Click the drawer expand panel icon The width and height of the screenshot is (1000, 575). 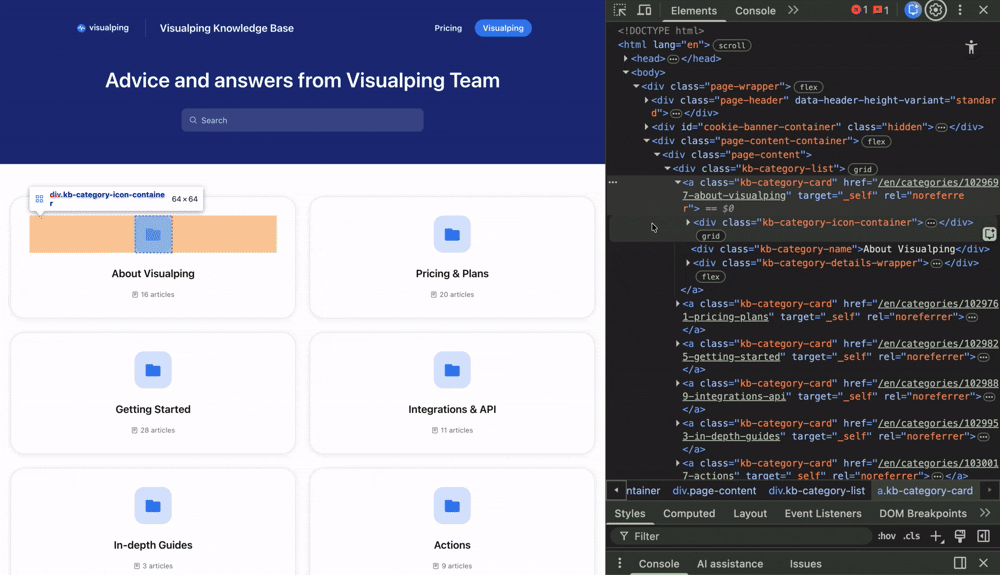(x=960, y=563)
